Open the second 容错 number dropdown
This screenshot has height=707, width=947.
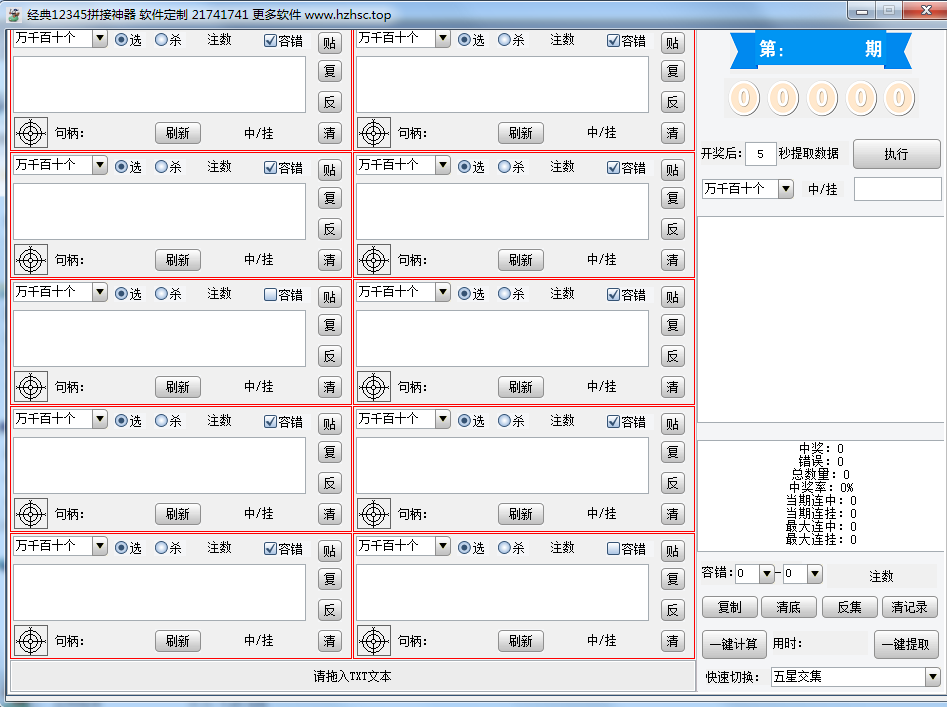[x=815, y=574]
